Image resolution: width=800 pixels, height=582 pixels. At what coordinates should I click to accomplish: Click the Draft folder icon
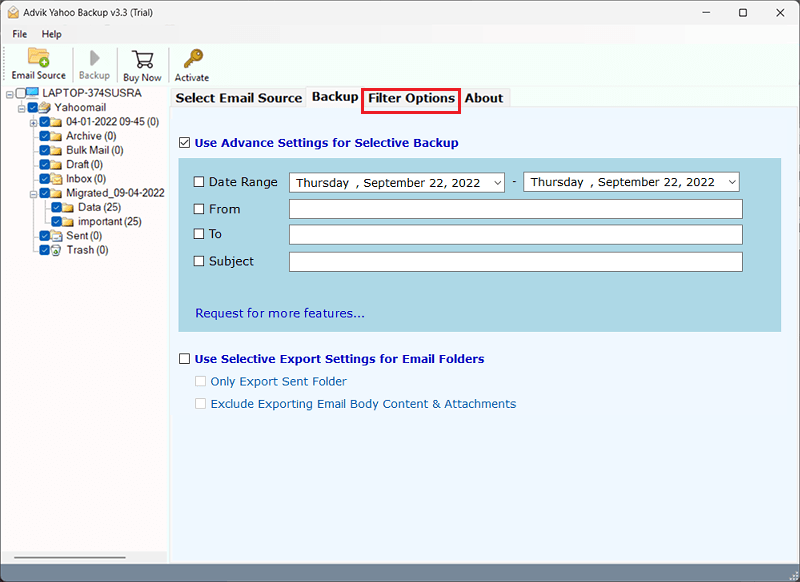[x=56, y=165]
